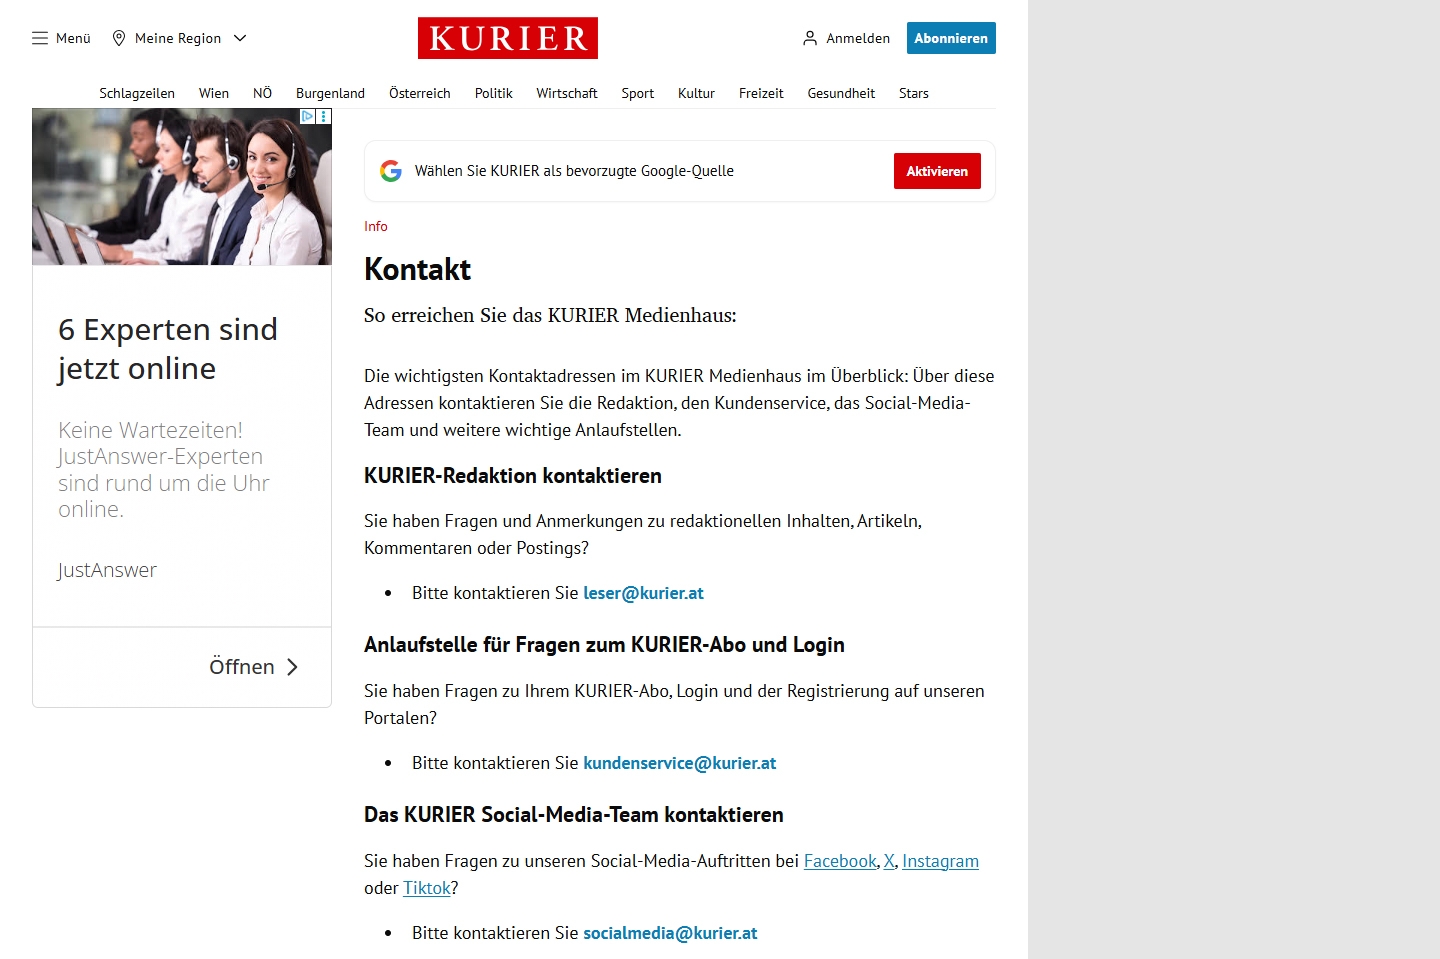Click the AdChoices triangle icon
Viewport: 1440px width, 959px height.
point(308,116)
